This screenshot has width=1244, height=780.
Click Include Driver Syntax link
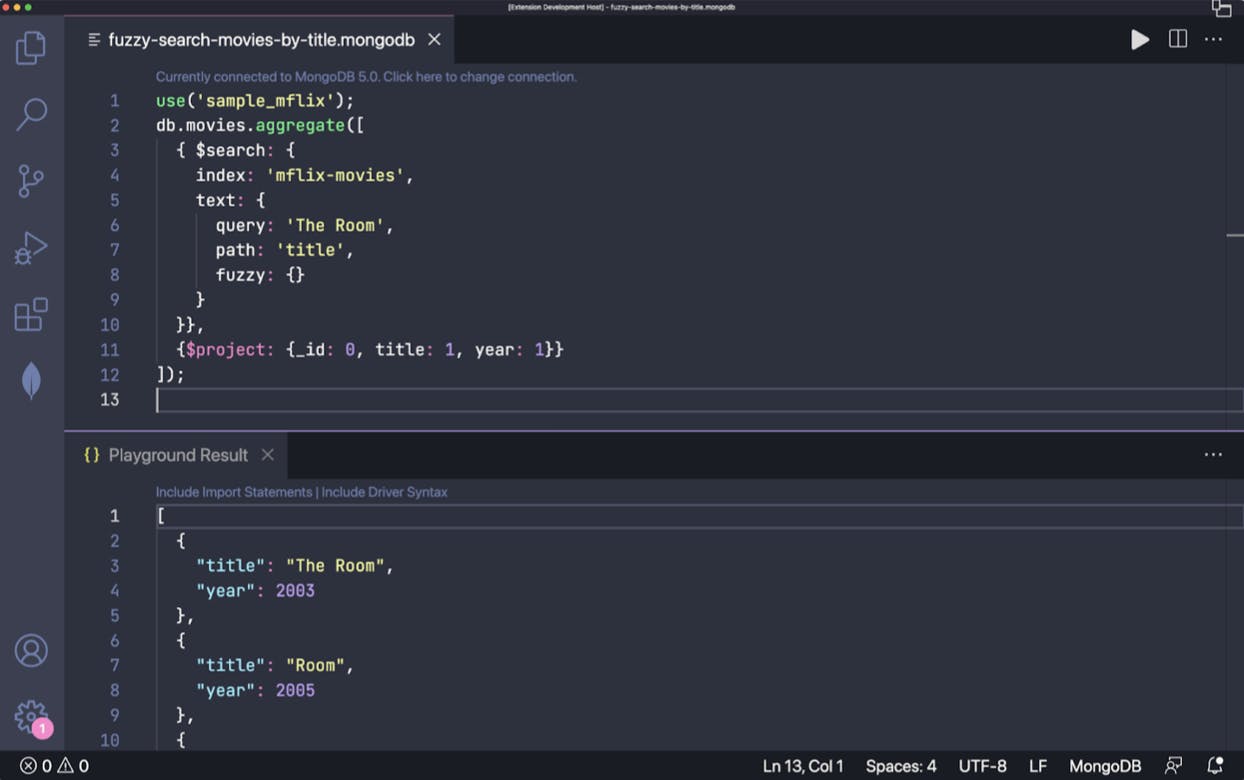click(384, 492)
